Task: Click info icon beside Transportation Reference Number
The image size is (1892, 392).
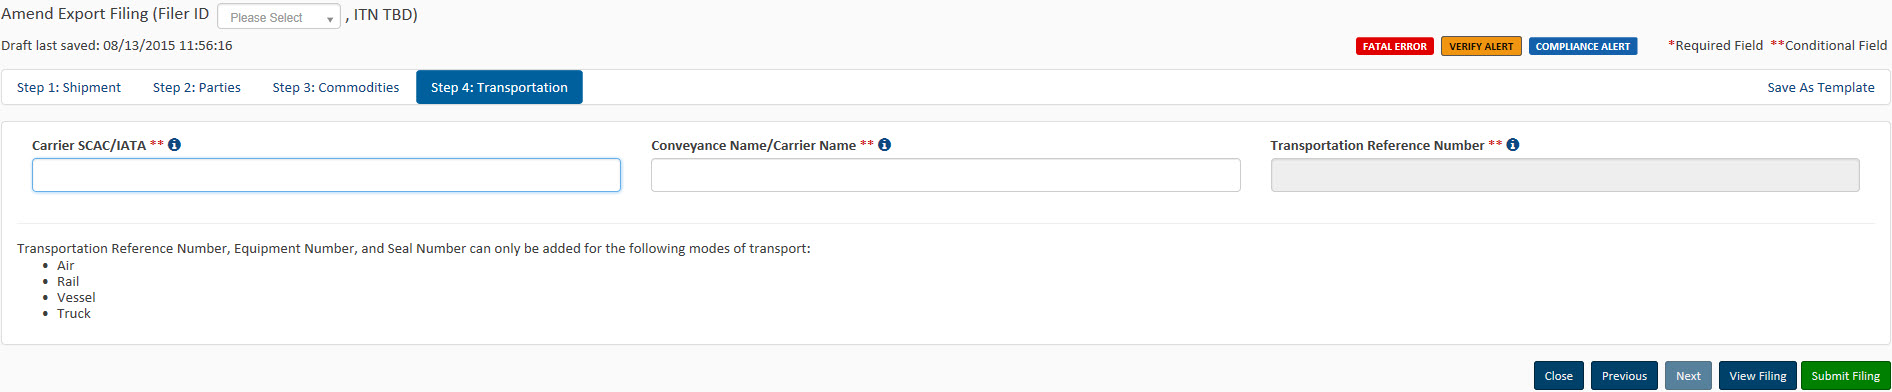Action: (1512, 145)
